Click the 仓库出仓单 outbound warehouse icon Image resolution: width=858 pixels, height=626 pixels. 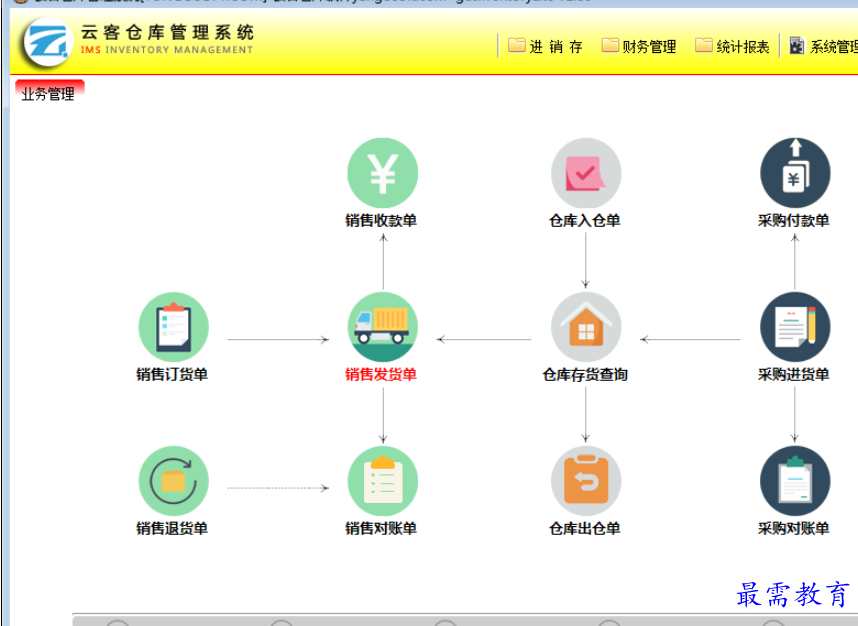click(586, 480)
